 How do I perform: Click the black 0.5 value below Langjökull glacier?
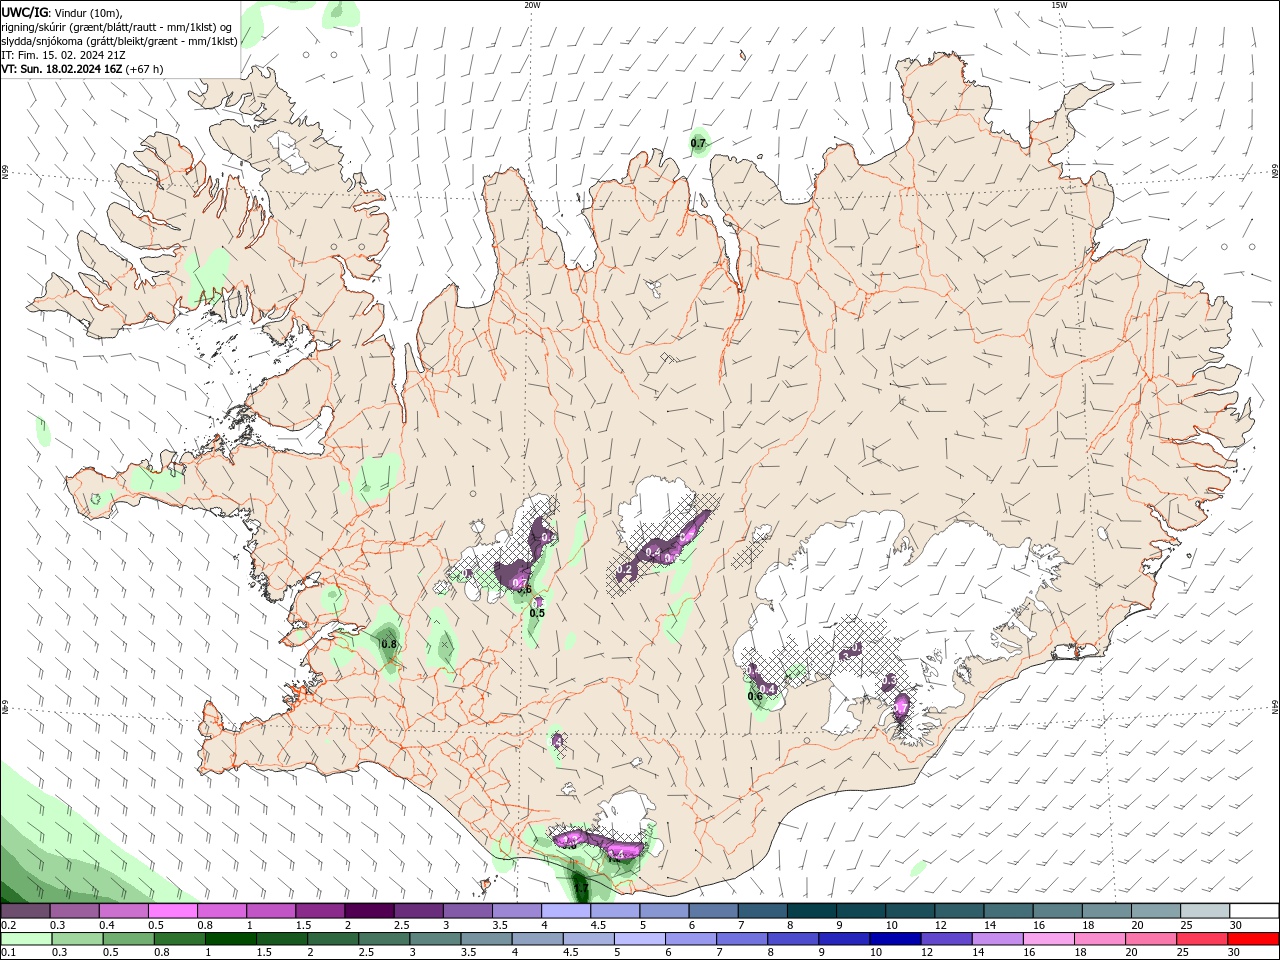537,613
